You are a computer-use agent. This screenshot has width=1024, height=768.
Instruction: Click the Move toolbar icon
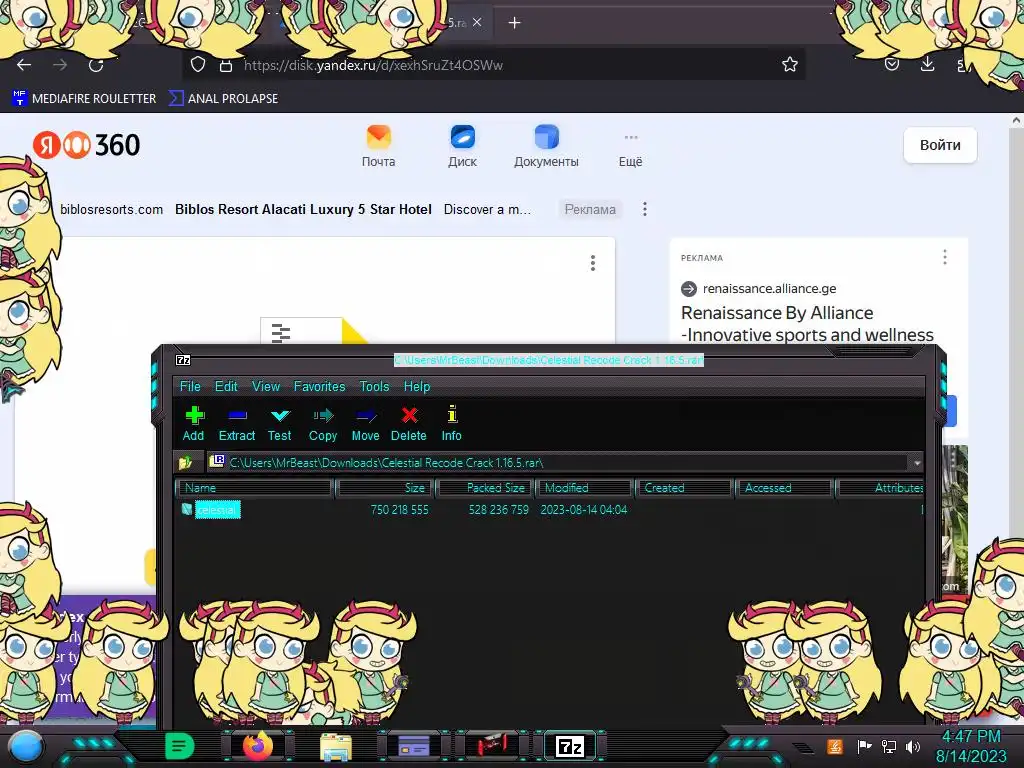(366, 424)
